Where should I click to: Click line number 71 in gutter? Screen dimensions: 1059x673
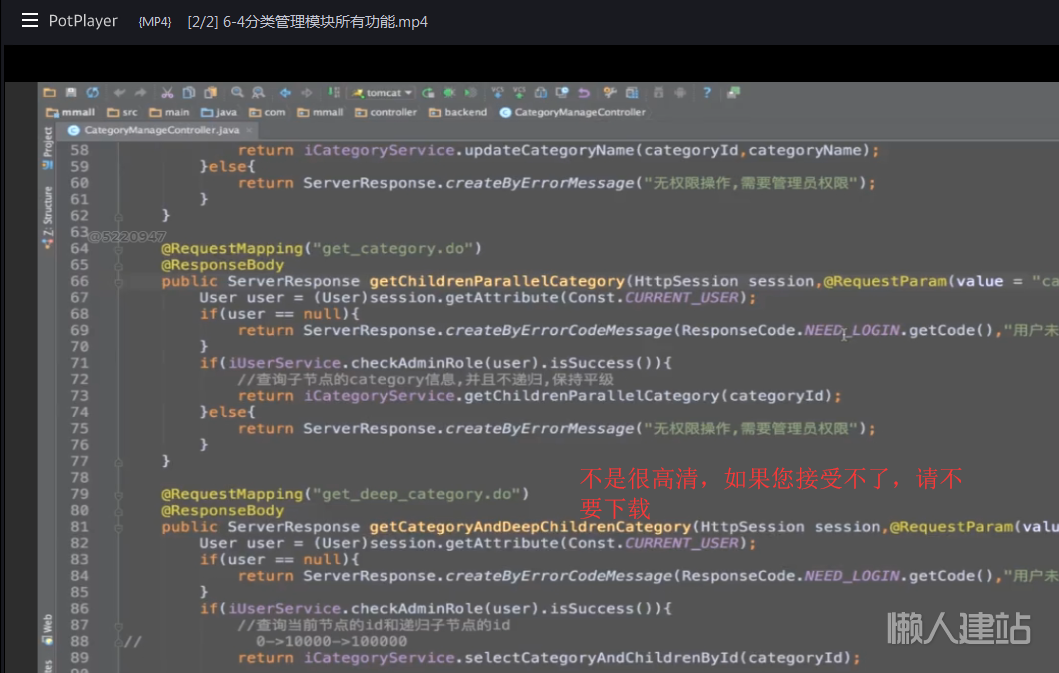tap(80, 363)
